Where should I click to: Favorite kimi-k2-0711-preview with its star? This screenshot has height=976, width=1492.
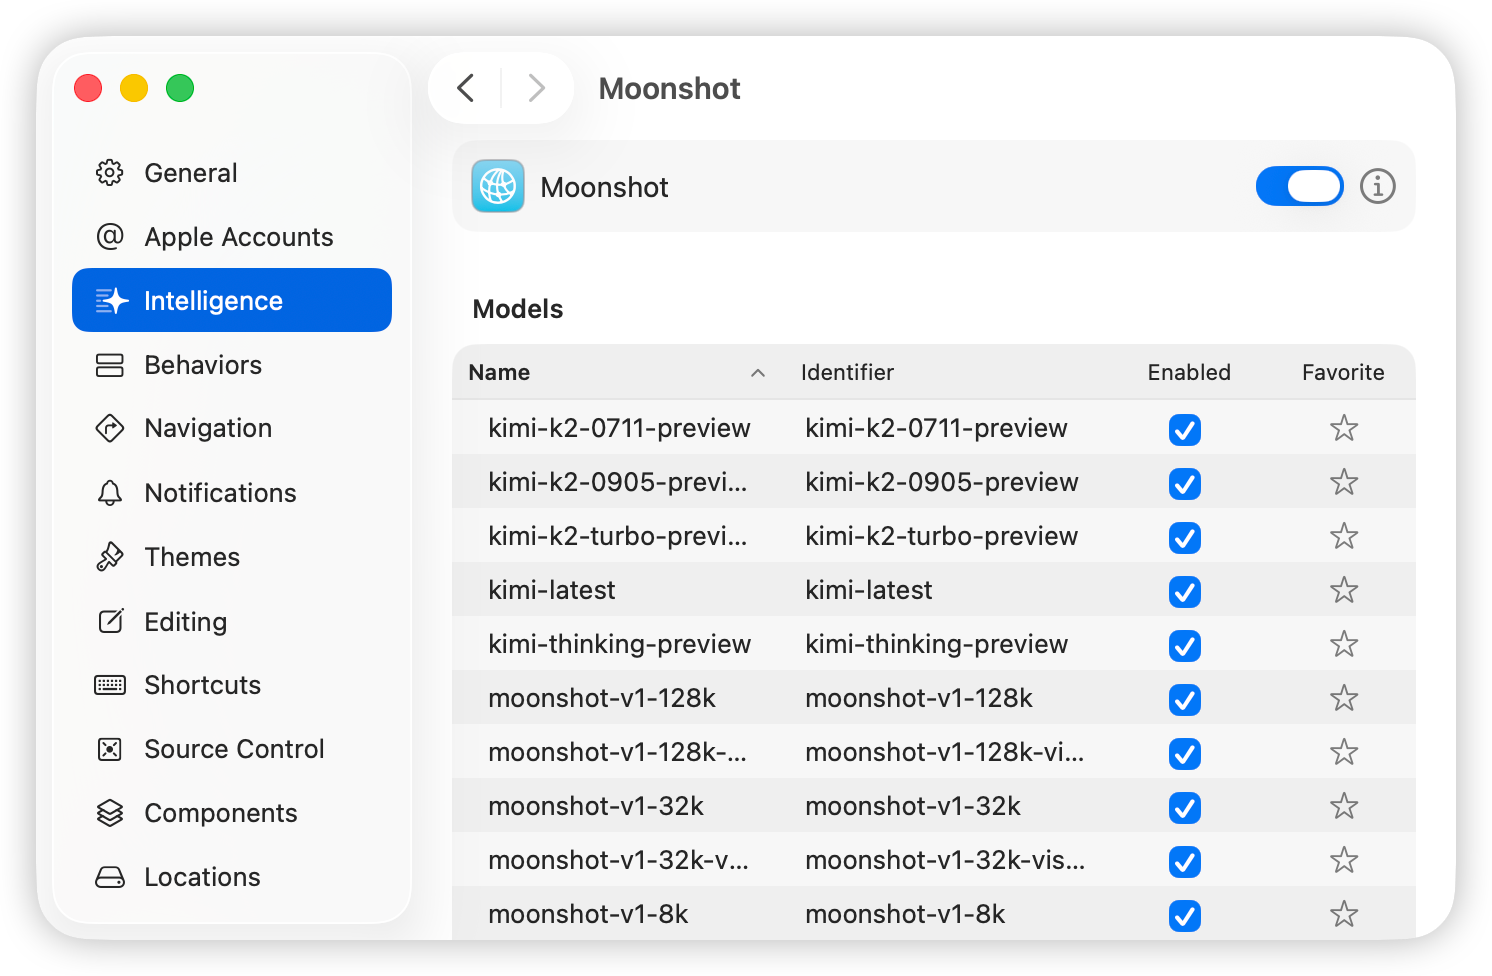coord(1343,429)
